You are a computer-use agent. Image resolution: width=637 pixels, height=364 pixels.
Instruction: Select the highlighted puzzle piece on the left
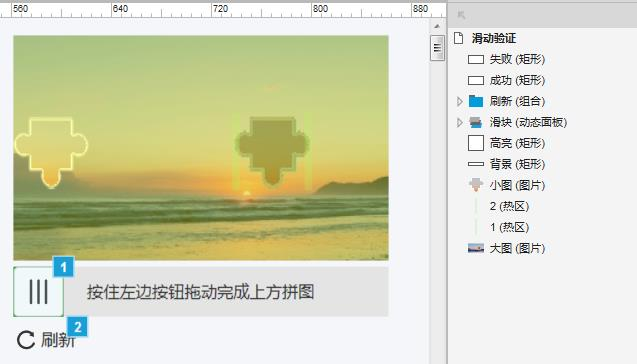pyautogui.click(x=51, y=152)
